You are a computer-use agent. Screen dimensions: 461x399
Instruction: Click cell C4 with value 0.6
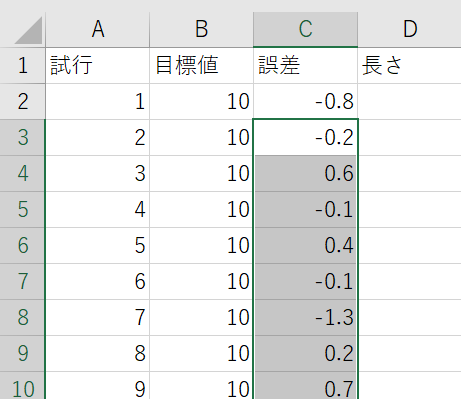305,173
